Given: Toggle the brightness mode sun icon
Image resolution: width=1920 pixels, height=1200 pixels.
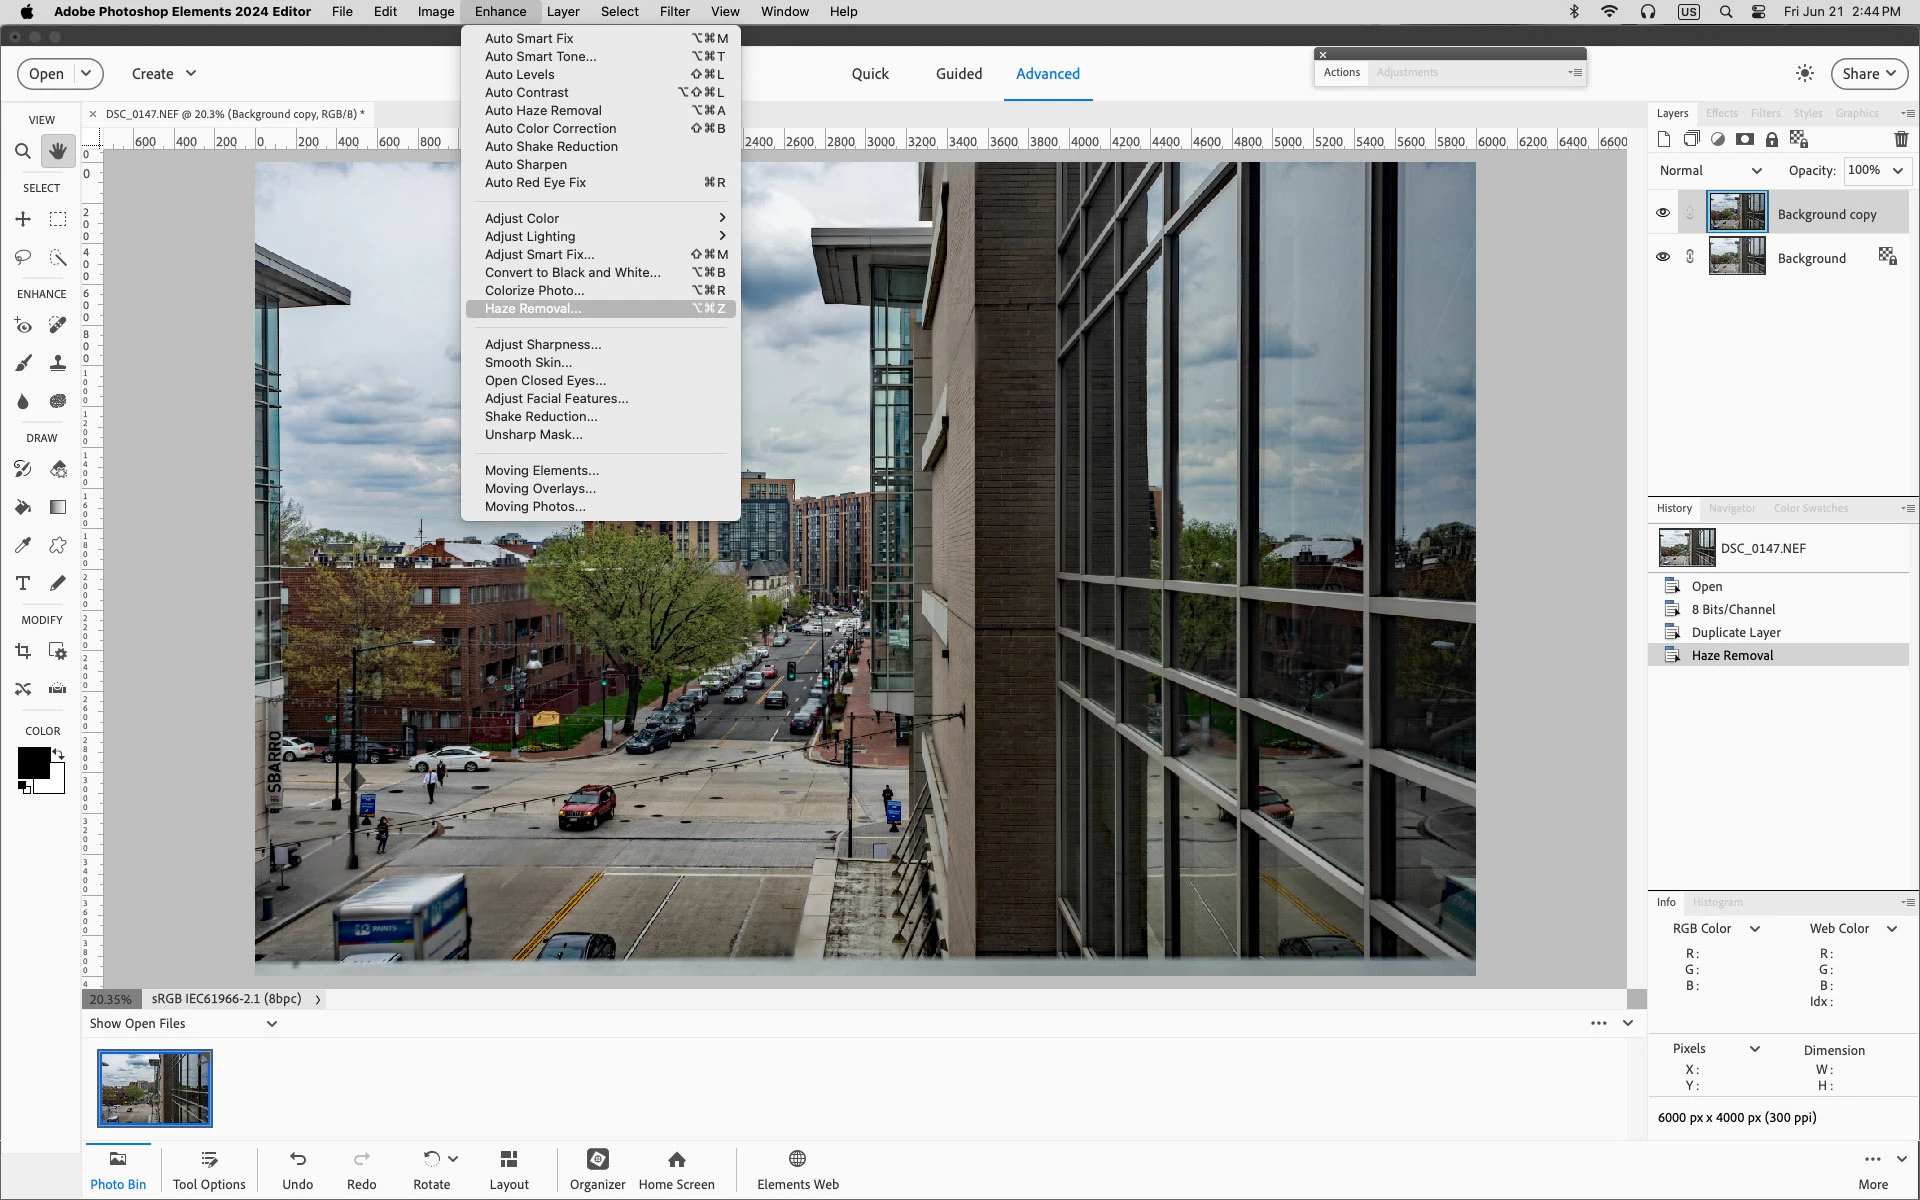Looking at the screenshot, I should click(x=1804, y=73).
